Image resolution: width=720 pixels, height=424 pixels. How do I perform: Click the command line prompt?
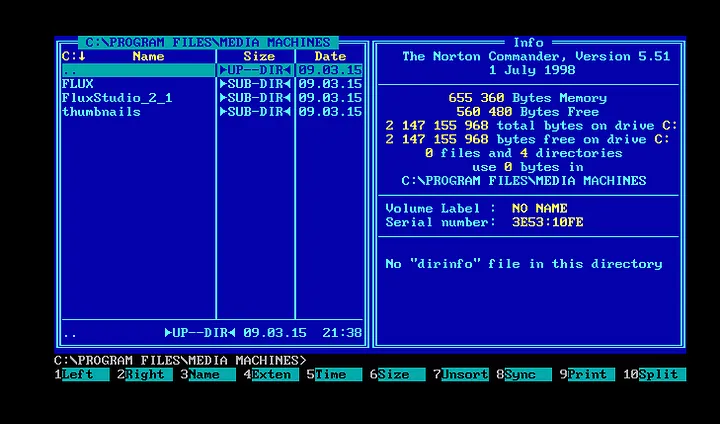click(180, 360)
